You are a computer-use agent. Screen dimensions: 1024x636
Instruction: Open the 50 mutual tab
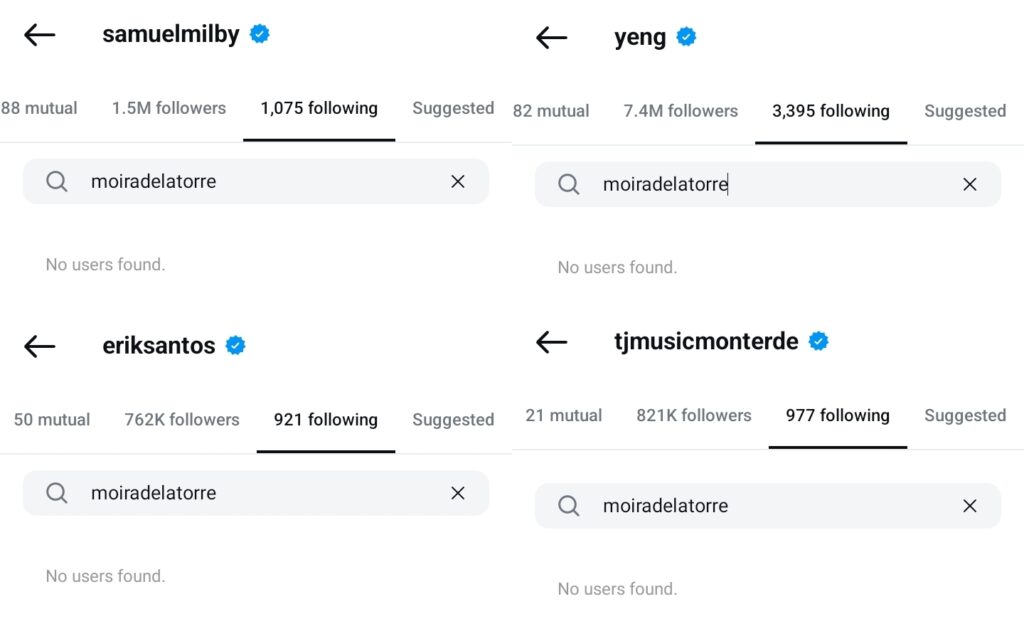[52, 420]
